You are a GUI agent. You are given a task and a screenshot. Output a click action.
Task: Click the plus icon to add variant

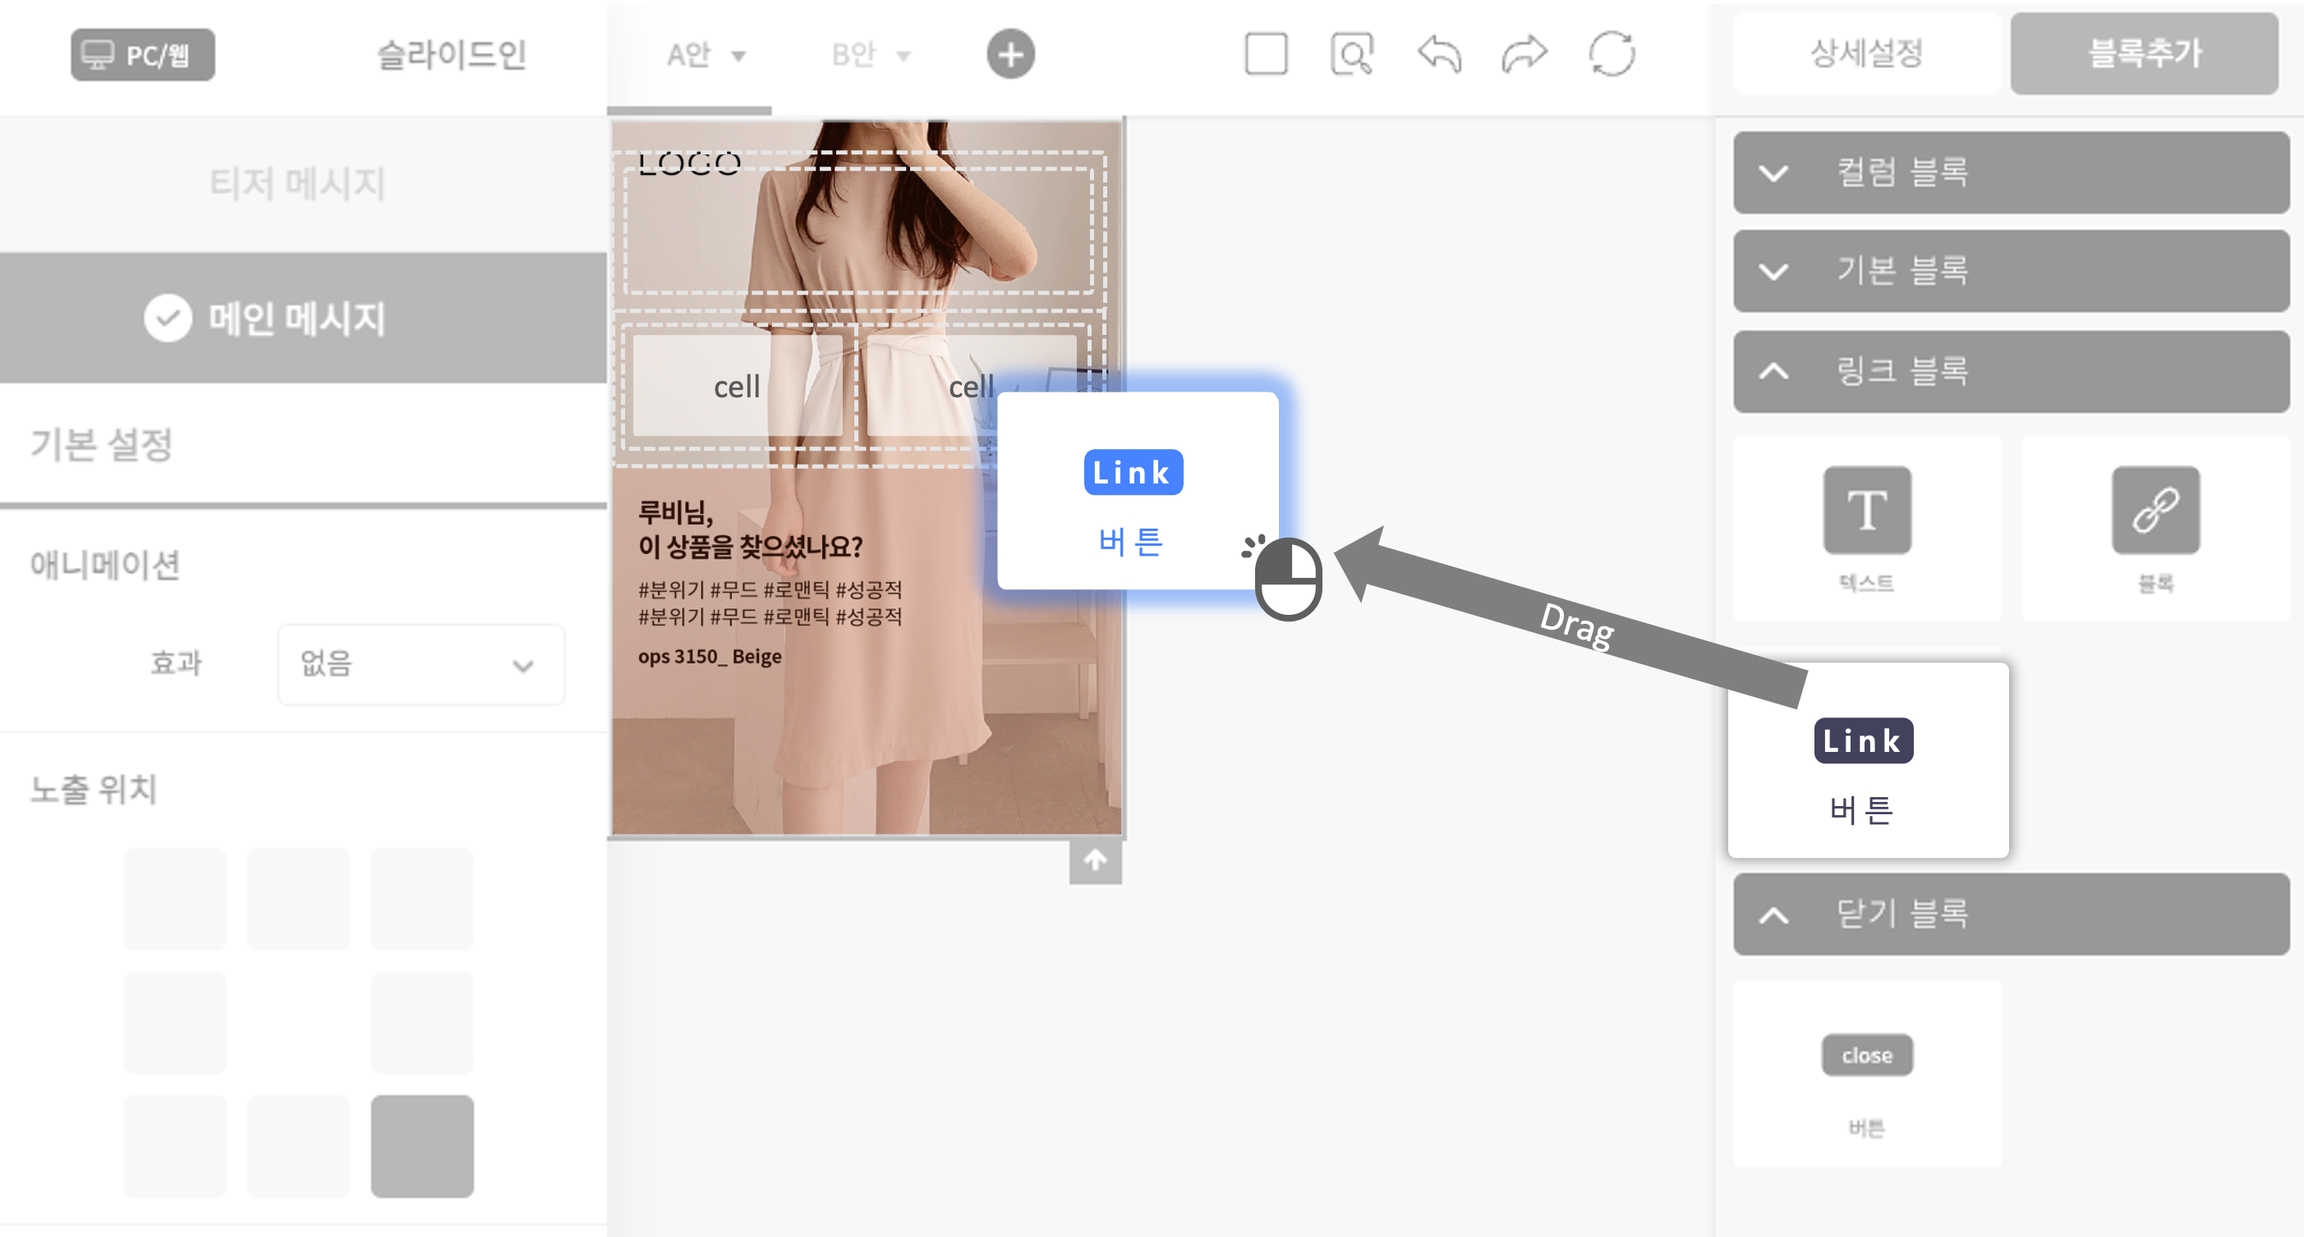coord(1010,54)
